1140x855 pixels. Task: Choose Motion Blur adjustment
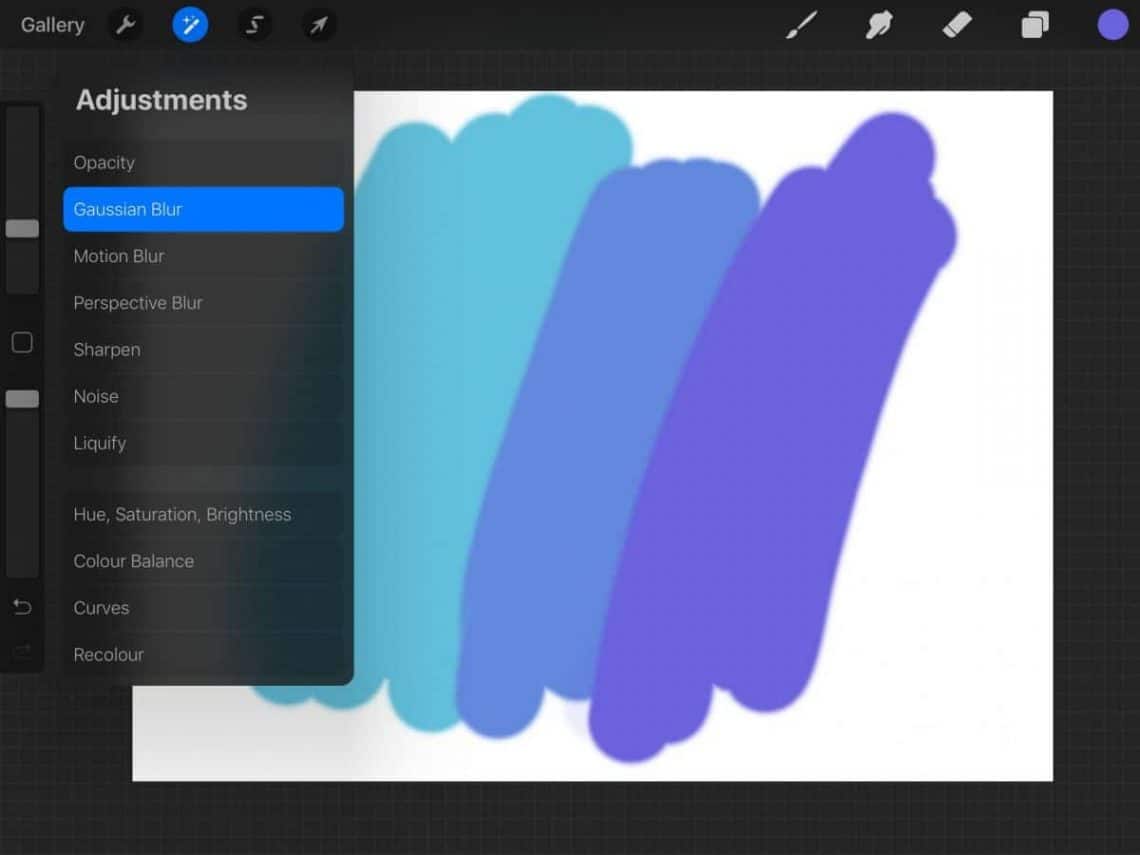coord(204,256)
